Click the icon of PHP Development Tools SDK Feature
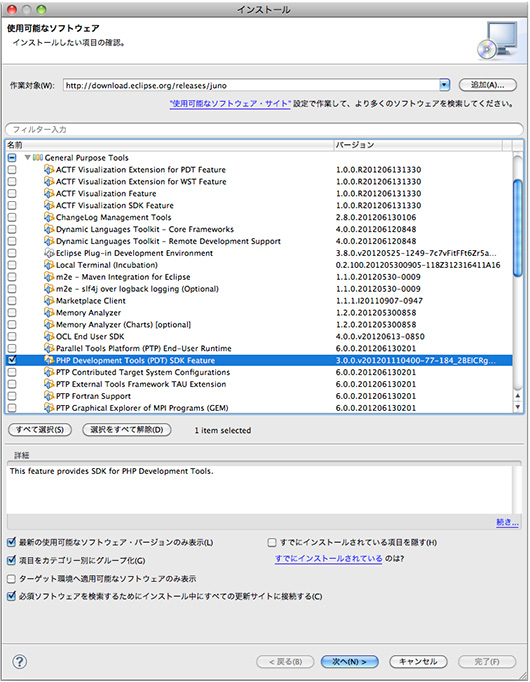Image resolution: width=530 pixels, height=682 pixels. coord(49,360)
